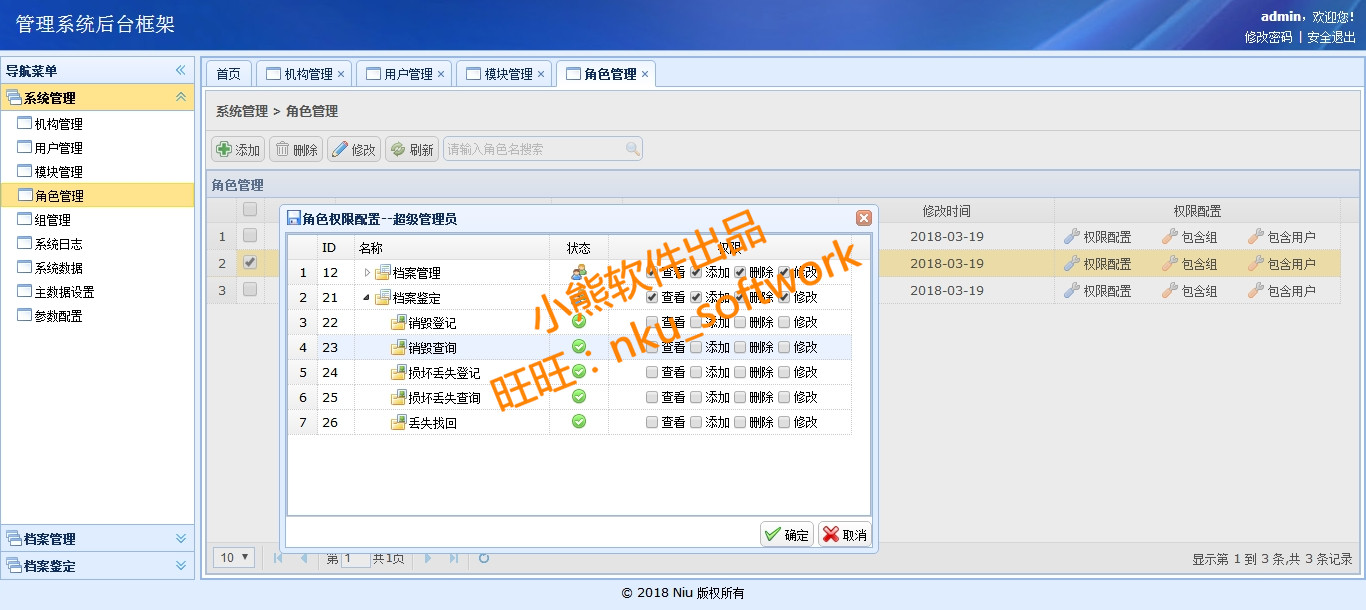Check the 查看 checkbox for 销毁登记
This screenshot has height=610, width=1366.
pos(652,322)
